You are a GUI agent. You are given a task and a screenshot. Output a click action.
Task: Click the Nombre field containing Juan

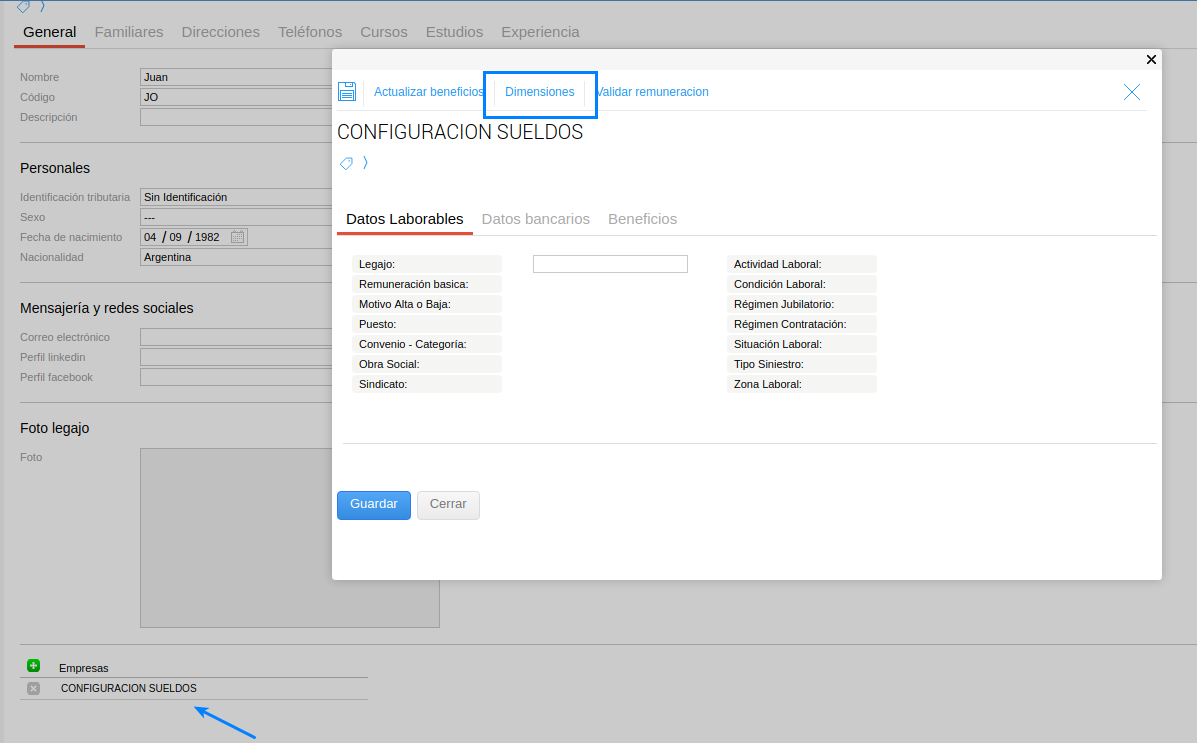236,77
